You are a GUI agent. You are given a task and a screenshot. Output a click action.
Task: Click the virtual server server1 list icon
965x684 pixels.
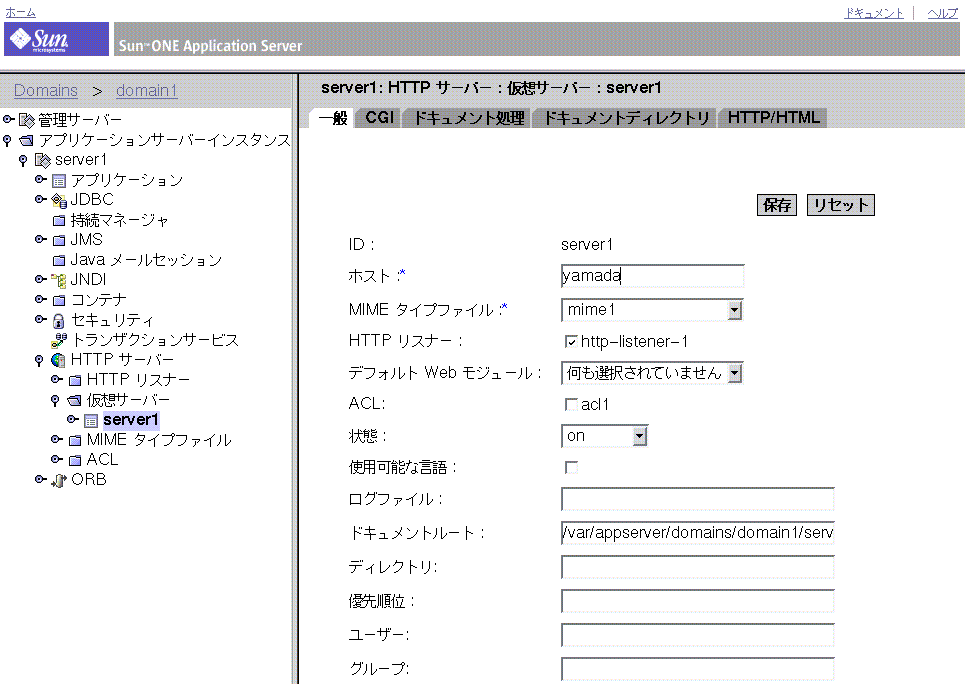pos(90,421)
